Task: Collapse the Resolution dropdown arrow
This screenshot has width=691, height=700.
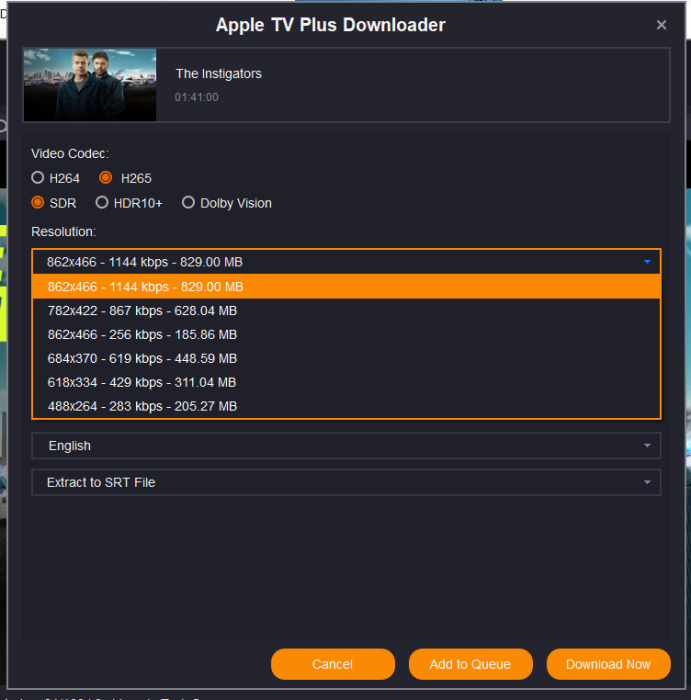Action: 647,262
